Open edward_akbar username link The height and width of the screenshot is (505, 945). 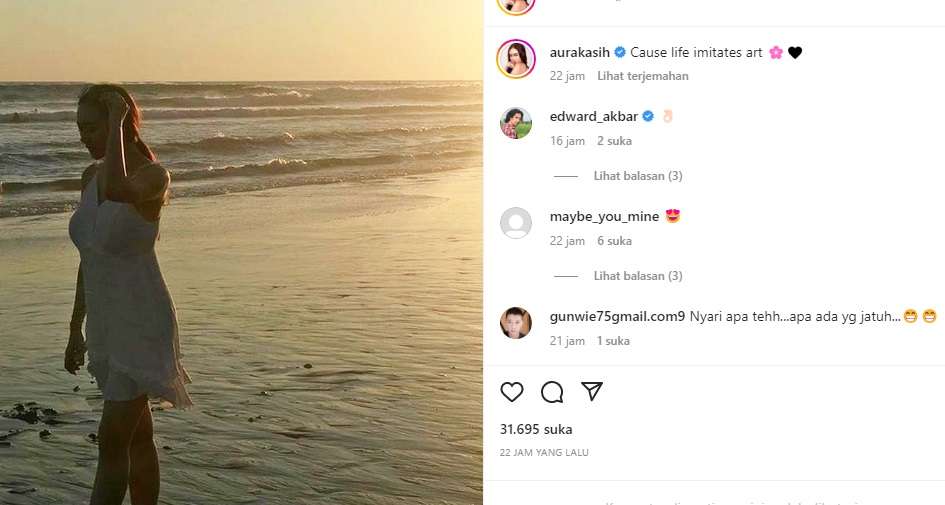coord(594,116)
